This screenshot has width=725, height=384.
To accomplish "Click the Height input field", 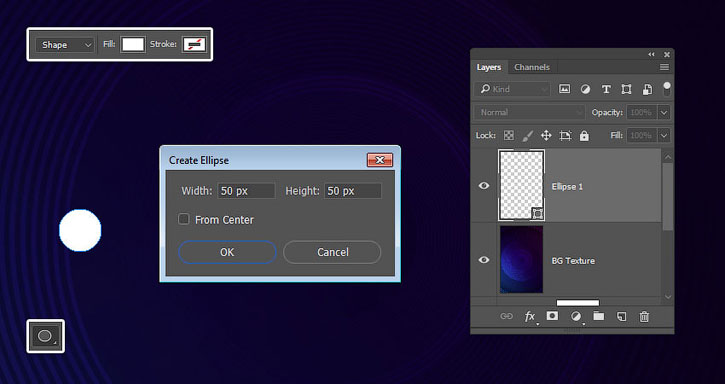I will click(x=353, y=191).
